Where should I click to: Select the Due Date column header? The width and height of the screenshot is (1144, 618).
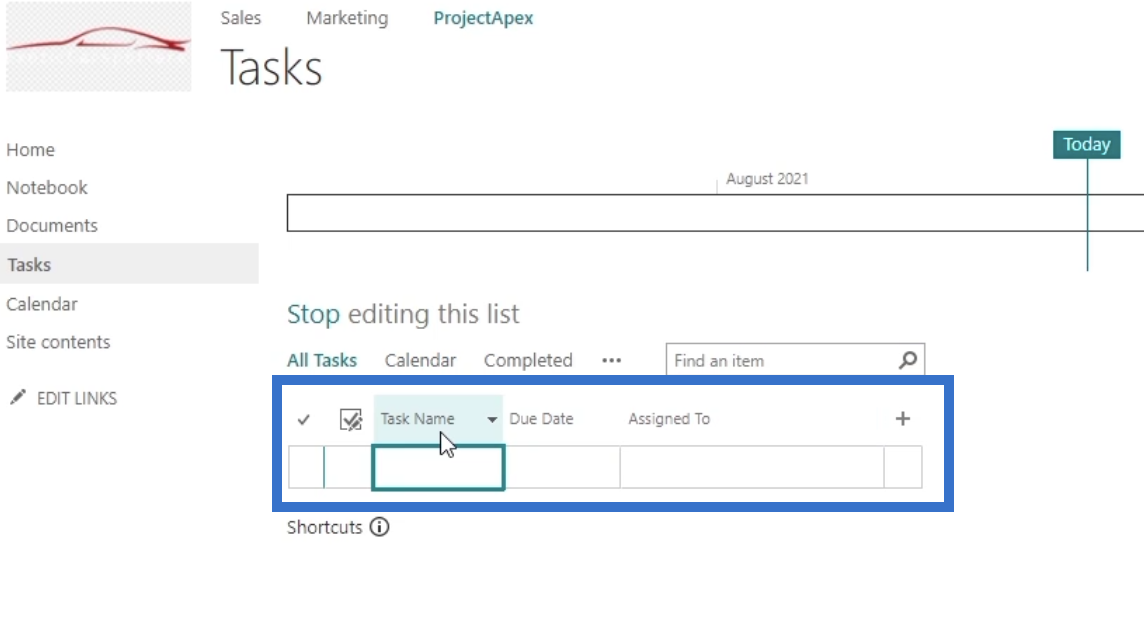[x=541, y=419]
